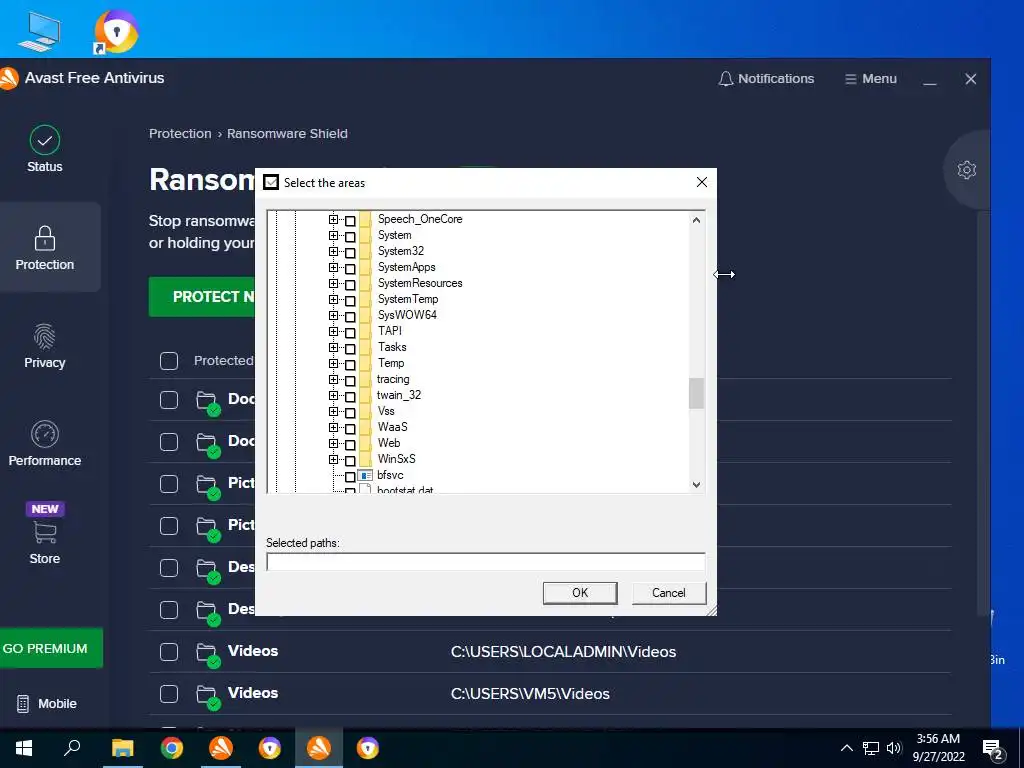
Task: Check the SysWOW64 folder checkbox
Action: (x=350, y=317)
